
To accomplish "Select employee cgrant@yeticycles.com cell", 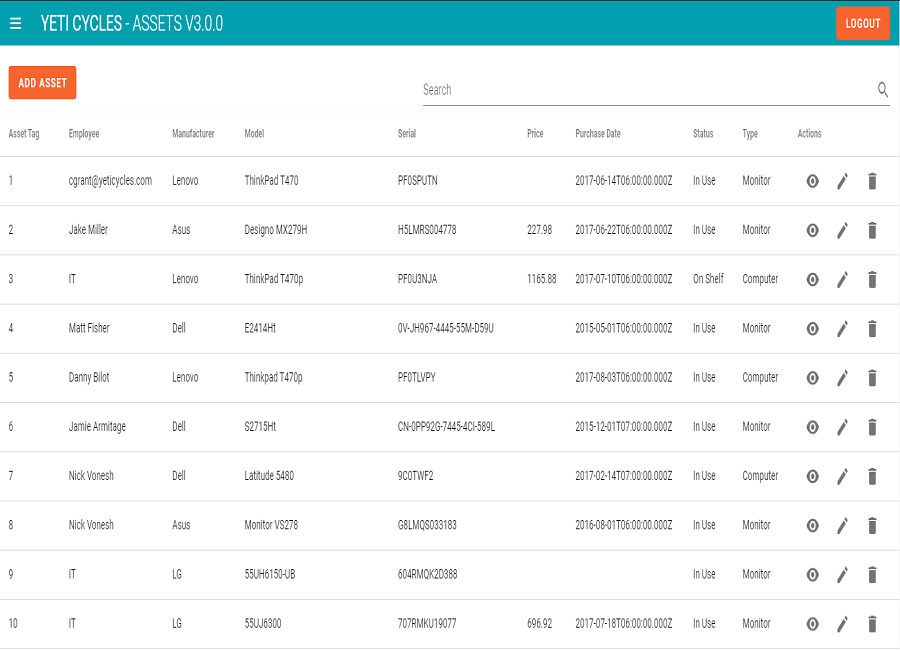I will pyautogui.click(x=110, y=181).
